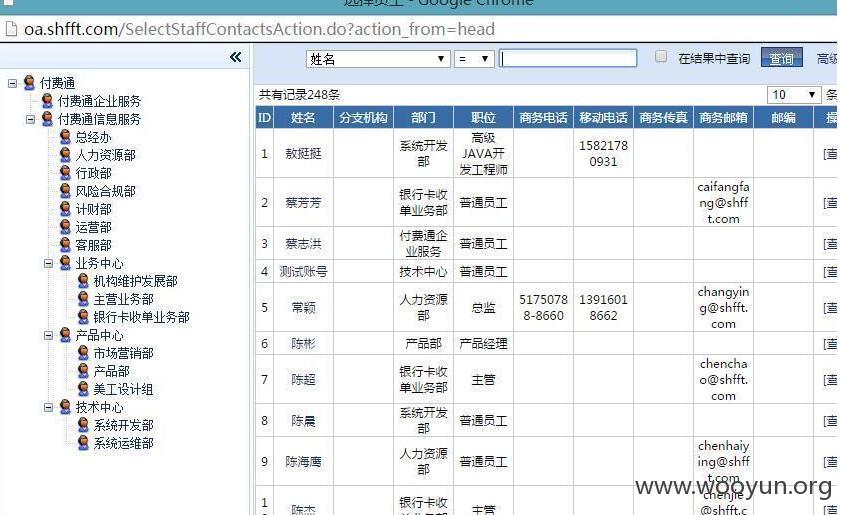Screen dimensions: 841x515
Task: Select the 风险合规部 tree label
Action: [106, 191]
